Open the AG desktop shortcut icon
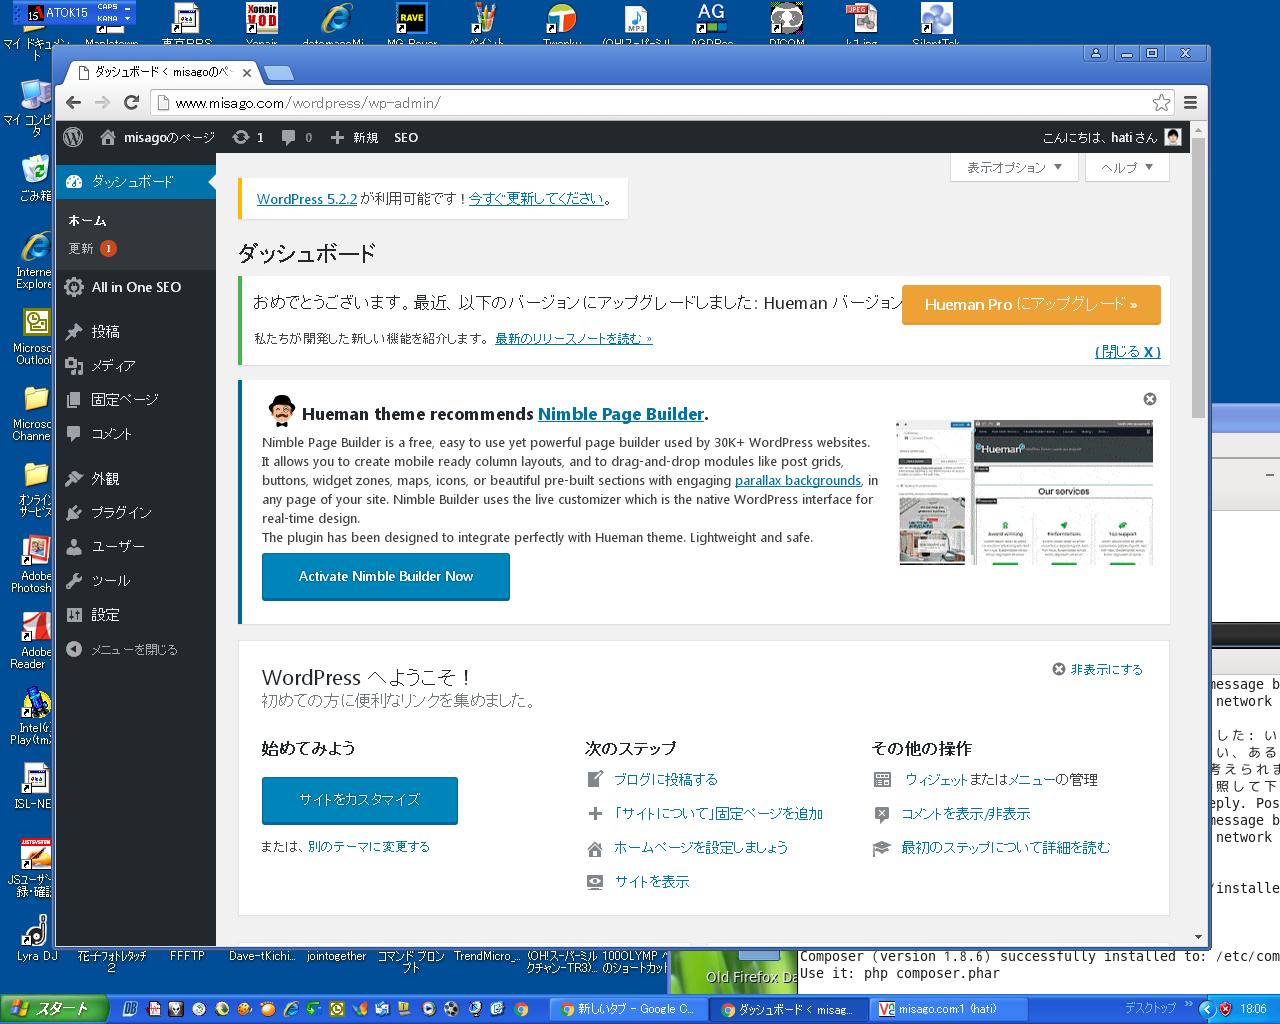 pyautogui.click(x=711, y=22)
